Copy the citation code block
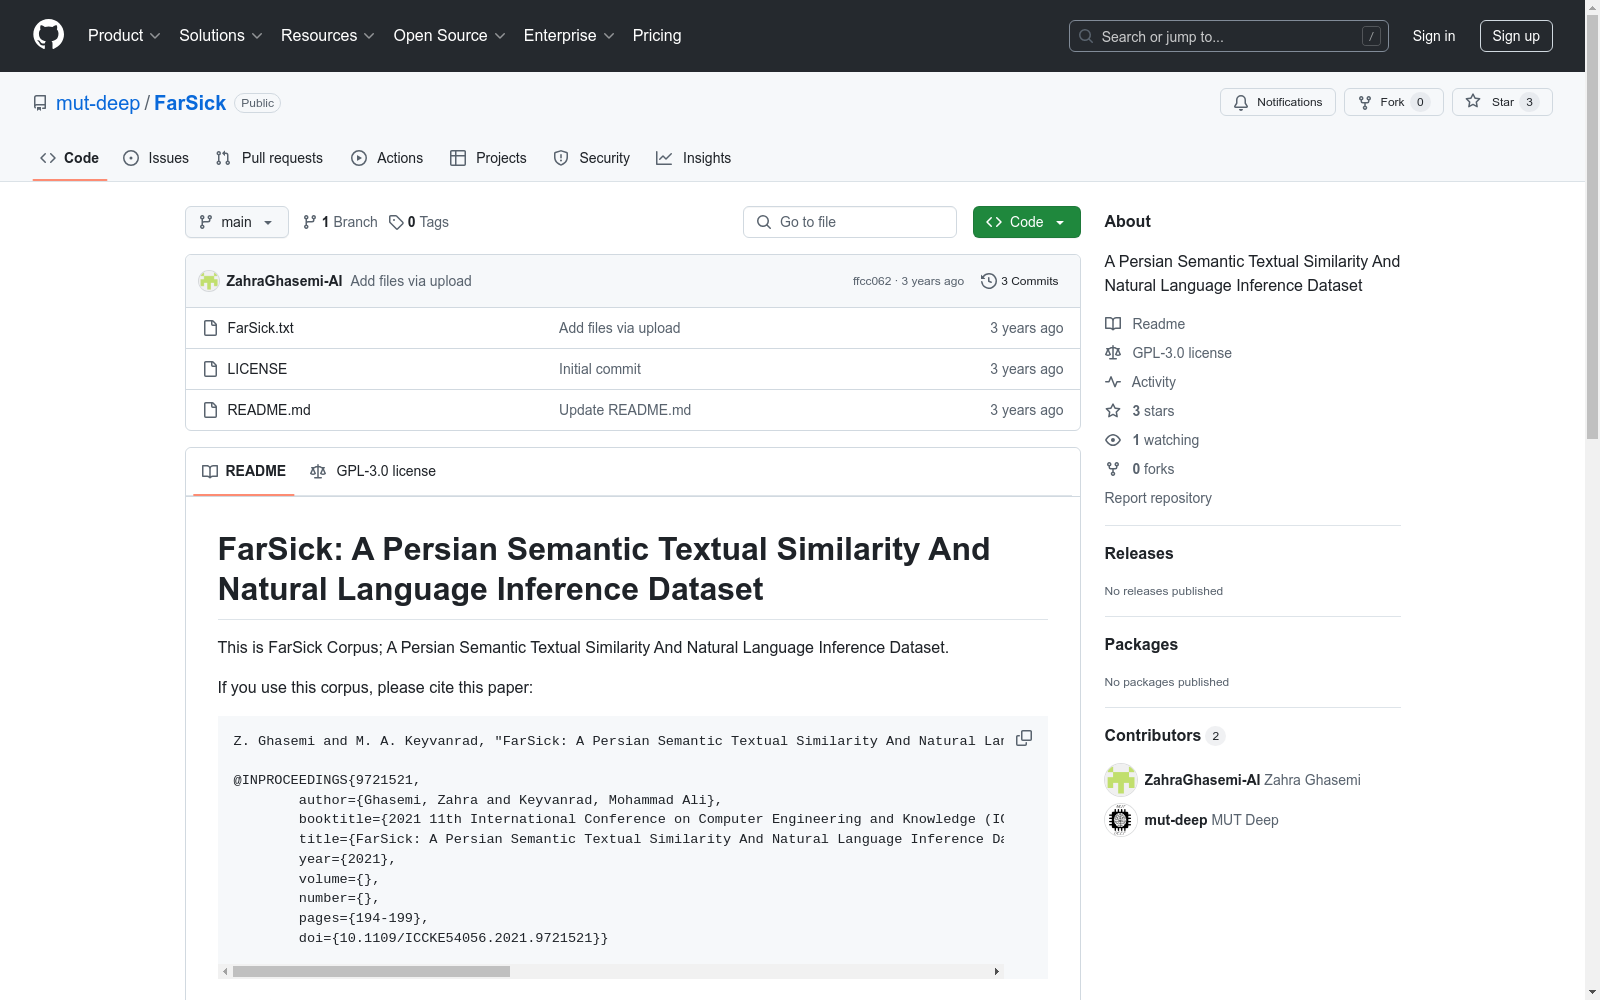 click(x=1024, y=738)
